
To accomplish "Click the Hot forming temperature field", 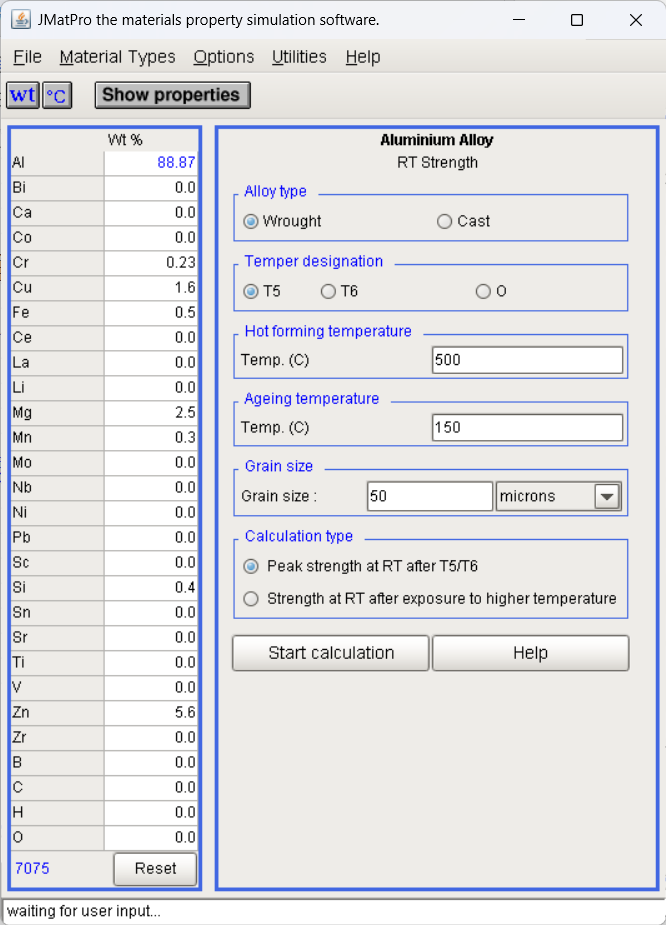I will click(x=527, y=360).
